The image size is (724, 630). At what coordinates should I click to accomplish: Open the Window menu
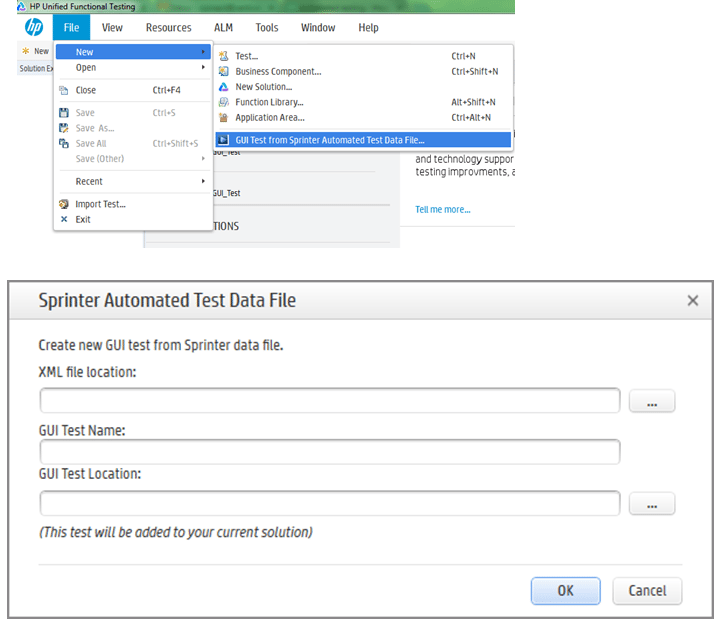[318, 28]
